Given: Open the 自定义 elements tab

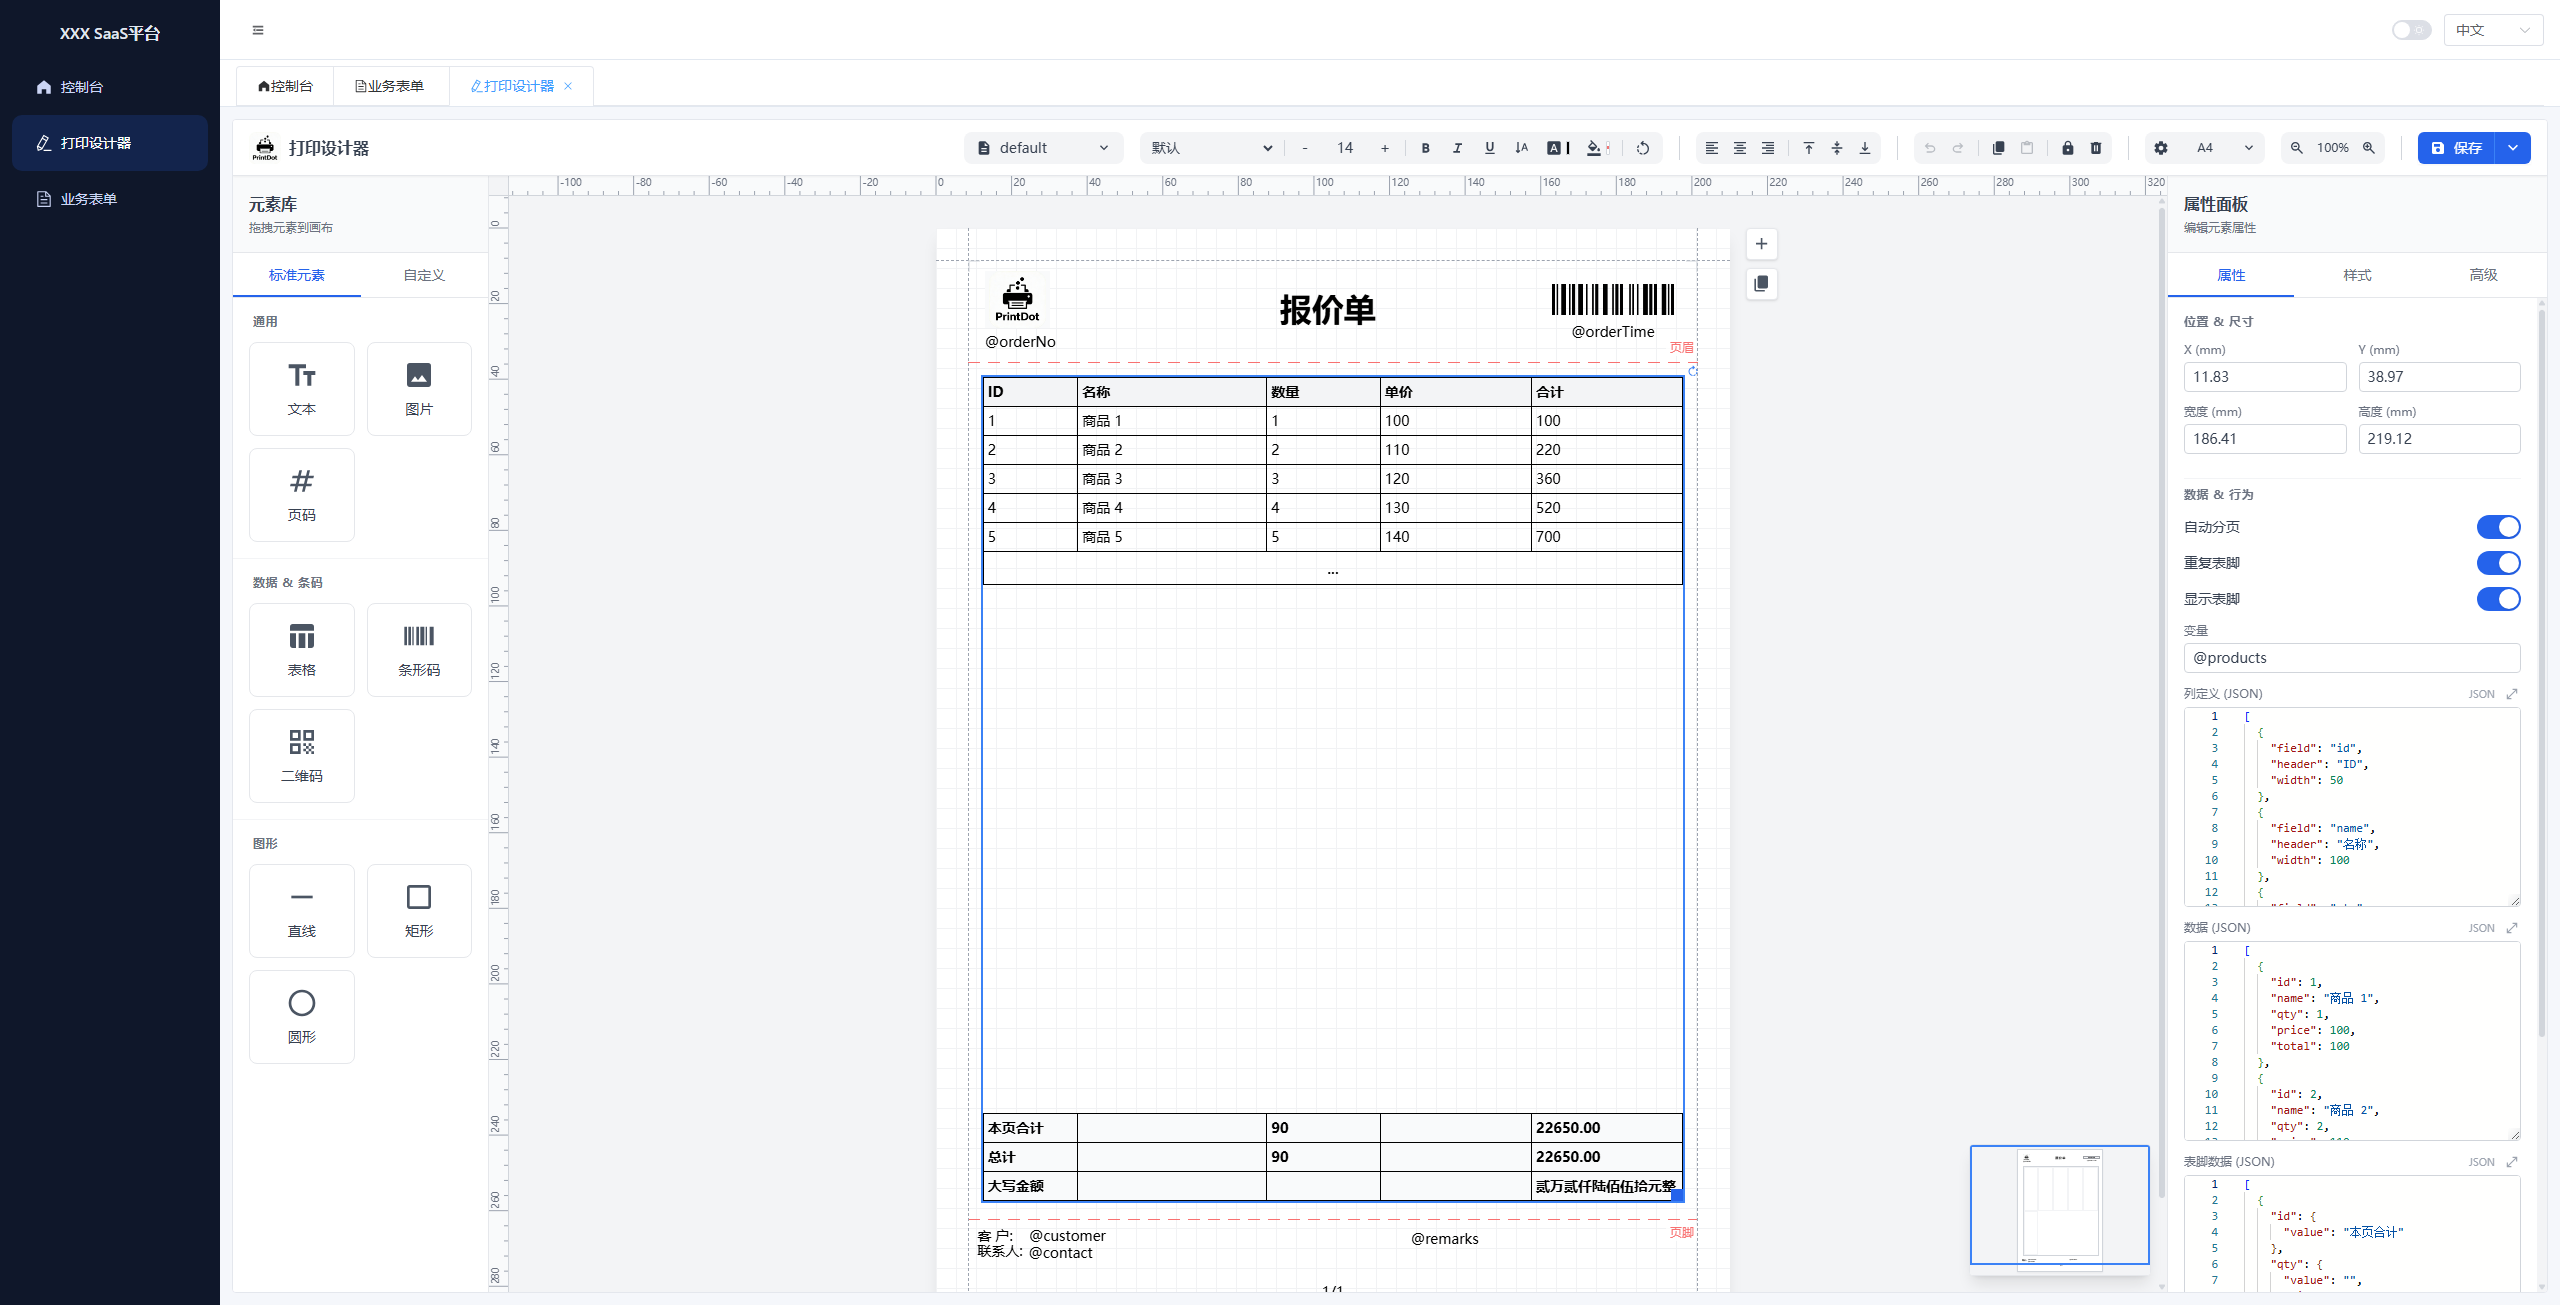Looking at the screenshot, I should click(x=424, y=275).
